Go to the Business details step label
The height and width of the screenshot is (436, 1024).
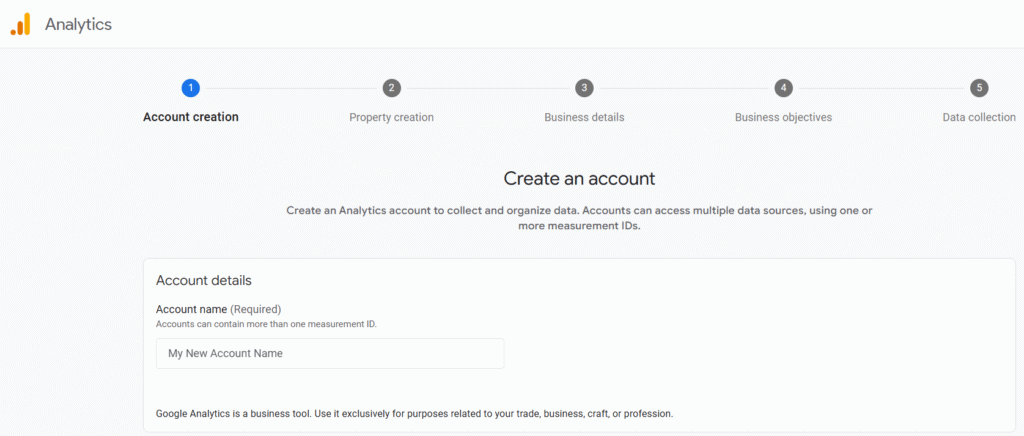click(584, 117)
